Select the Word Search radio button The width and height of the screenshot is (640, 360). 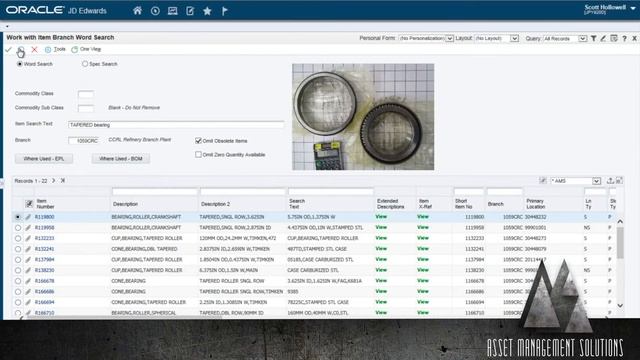click(x=19, y=64)
